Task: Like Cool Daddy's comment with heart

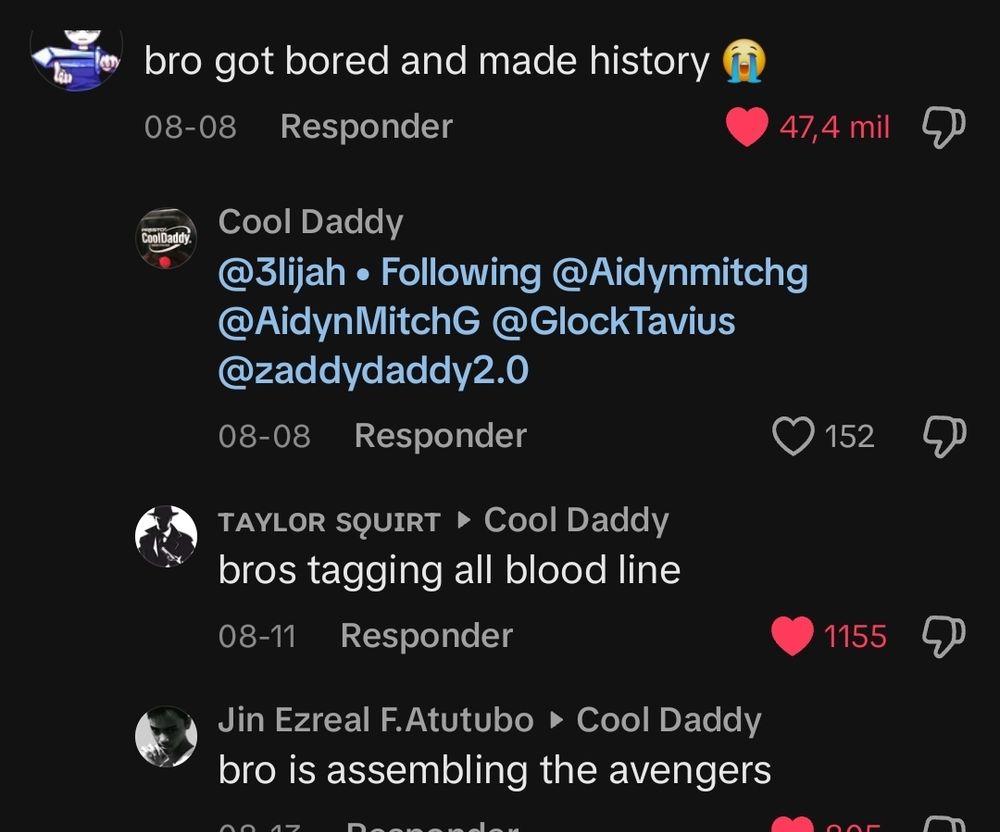Action: [794, 436]
